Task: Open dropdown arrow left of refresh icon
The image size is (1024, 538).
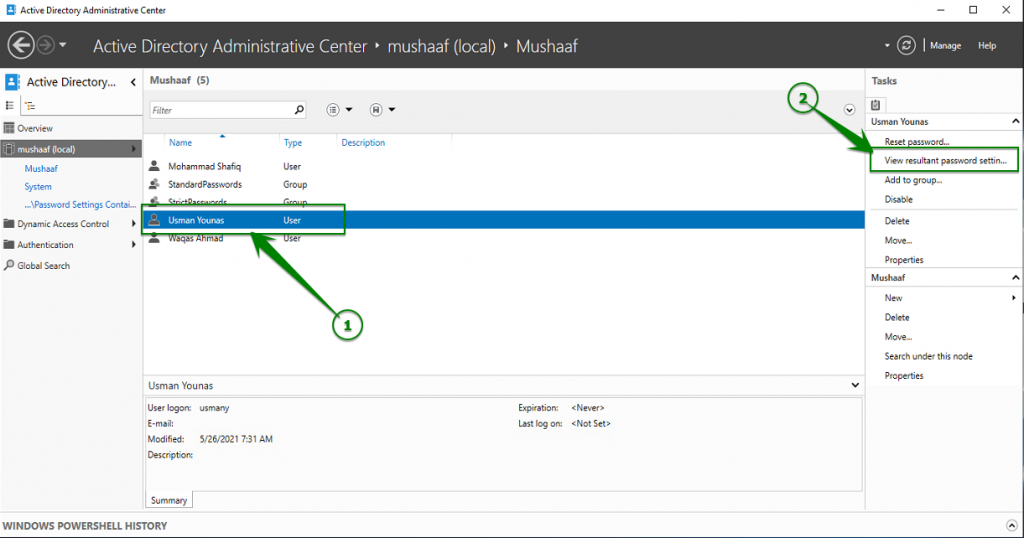Action: pyautogui.click(x=887, y=46)
